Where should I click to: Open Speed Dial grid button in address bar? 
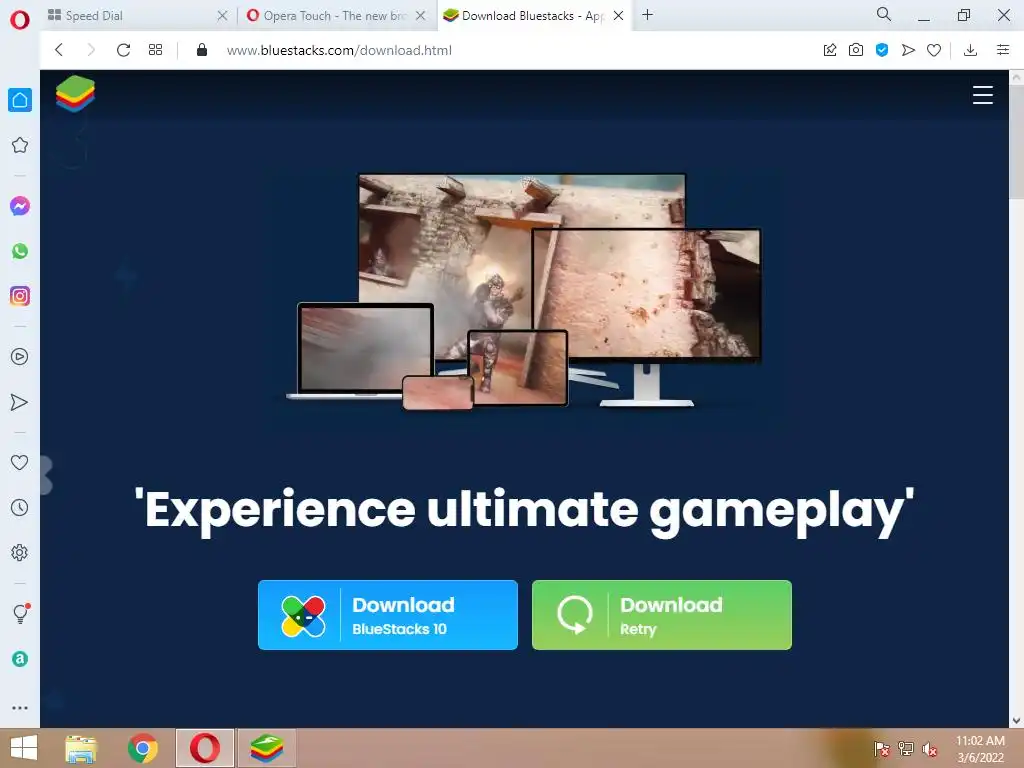pyautogui.click(x=155, y=50)
